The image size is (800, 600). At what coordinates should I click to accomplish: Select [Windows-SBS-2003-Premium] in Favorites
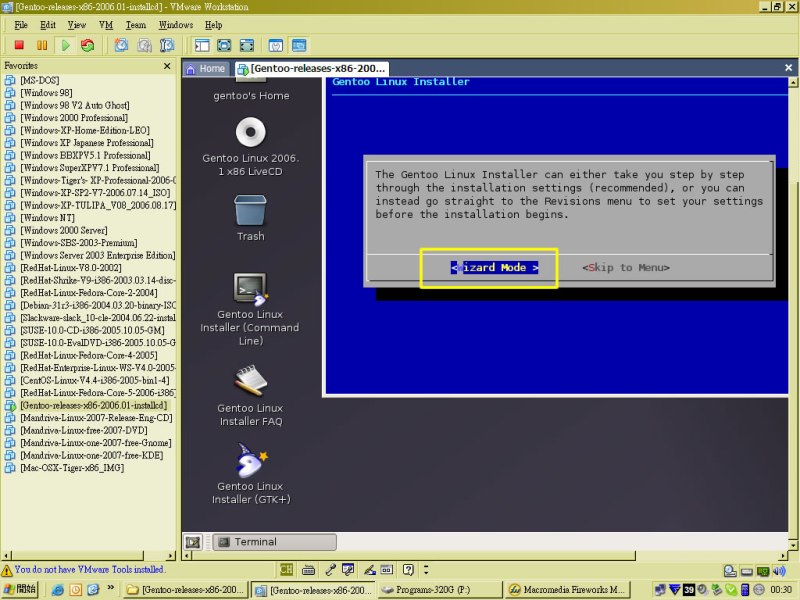[x=79, y=243]
